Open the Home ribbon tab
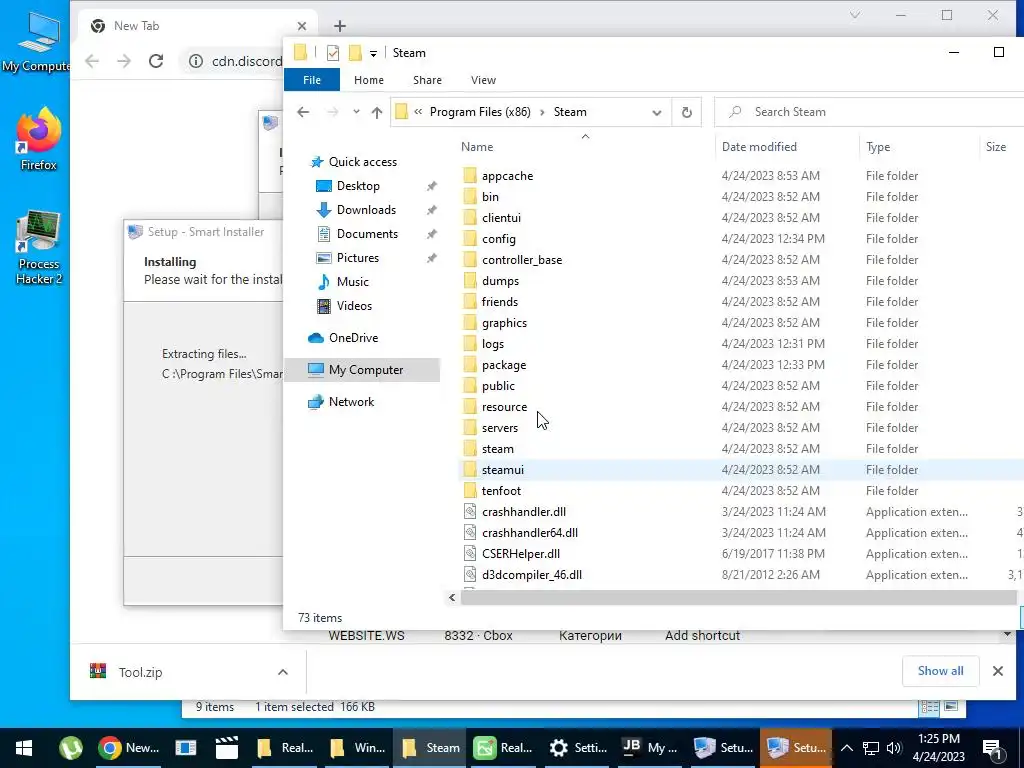Screen dimensions: 1024x768 [x=368, y=80]
